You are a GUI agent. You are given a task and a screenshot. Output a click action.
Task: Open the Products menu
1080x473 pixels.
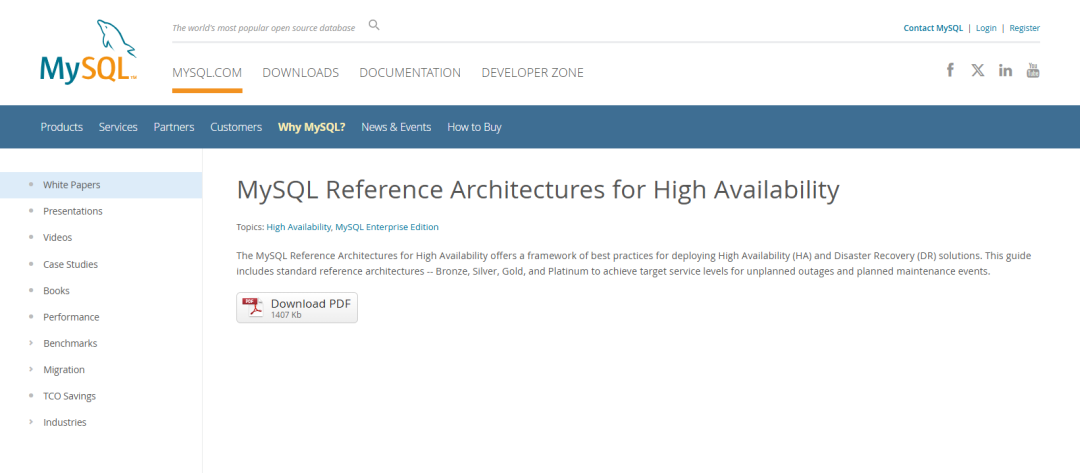tap(61, 127)
